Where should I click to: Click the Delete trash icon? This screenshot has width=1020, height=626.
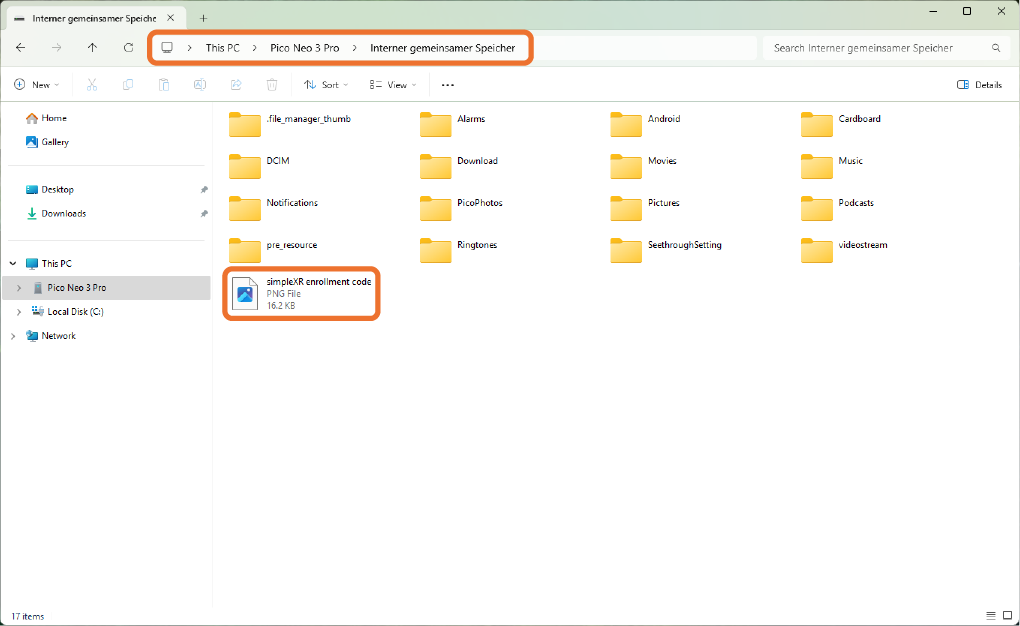(271, 85)
